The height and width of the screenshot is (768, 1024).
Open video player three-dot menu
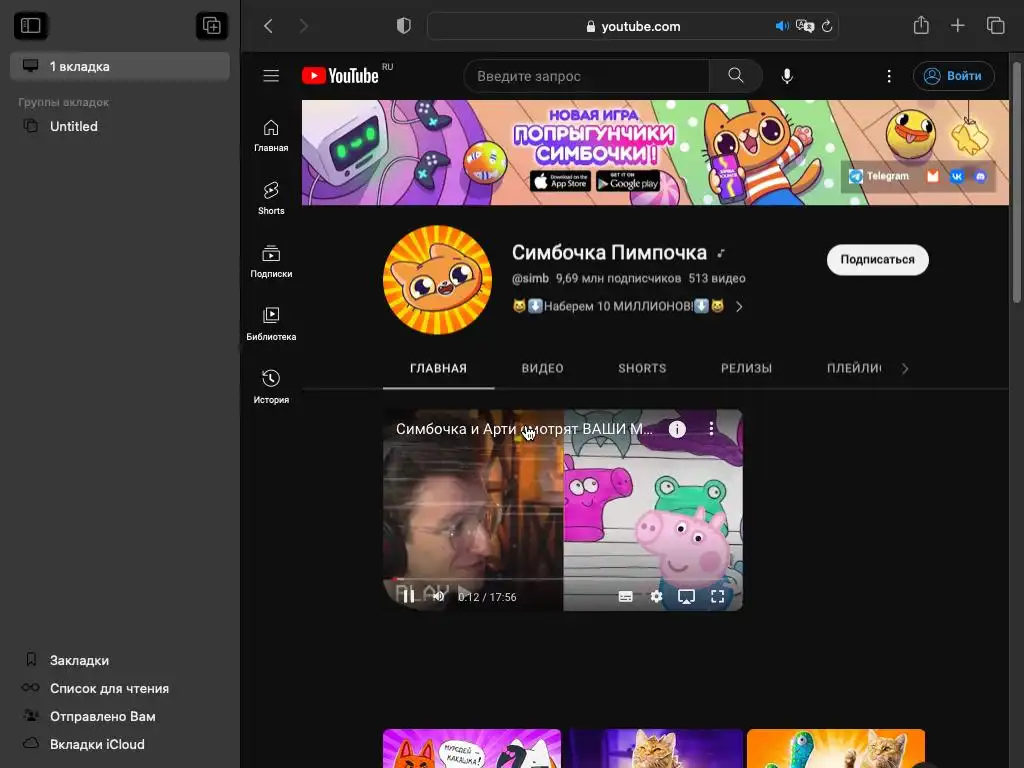711,429
